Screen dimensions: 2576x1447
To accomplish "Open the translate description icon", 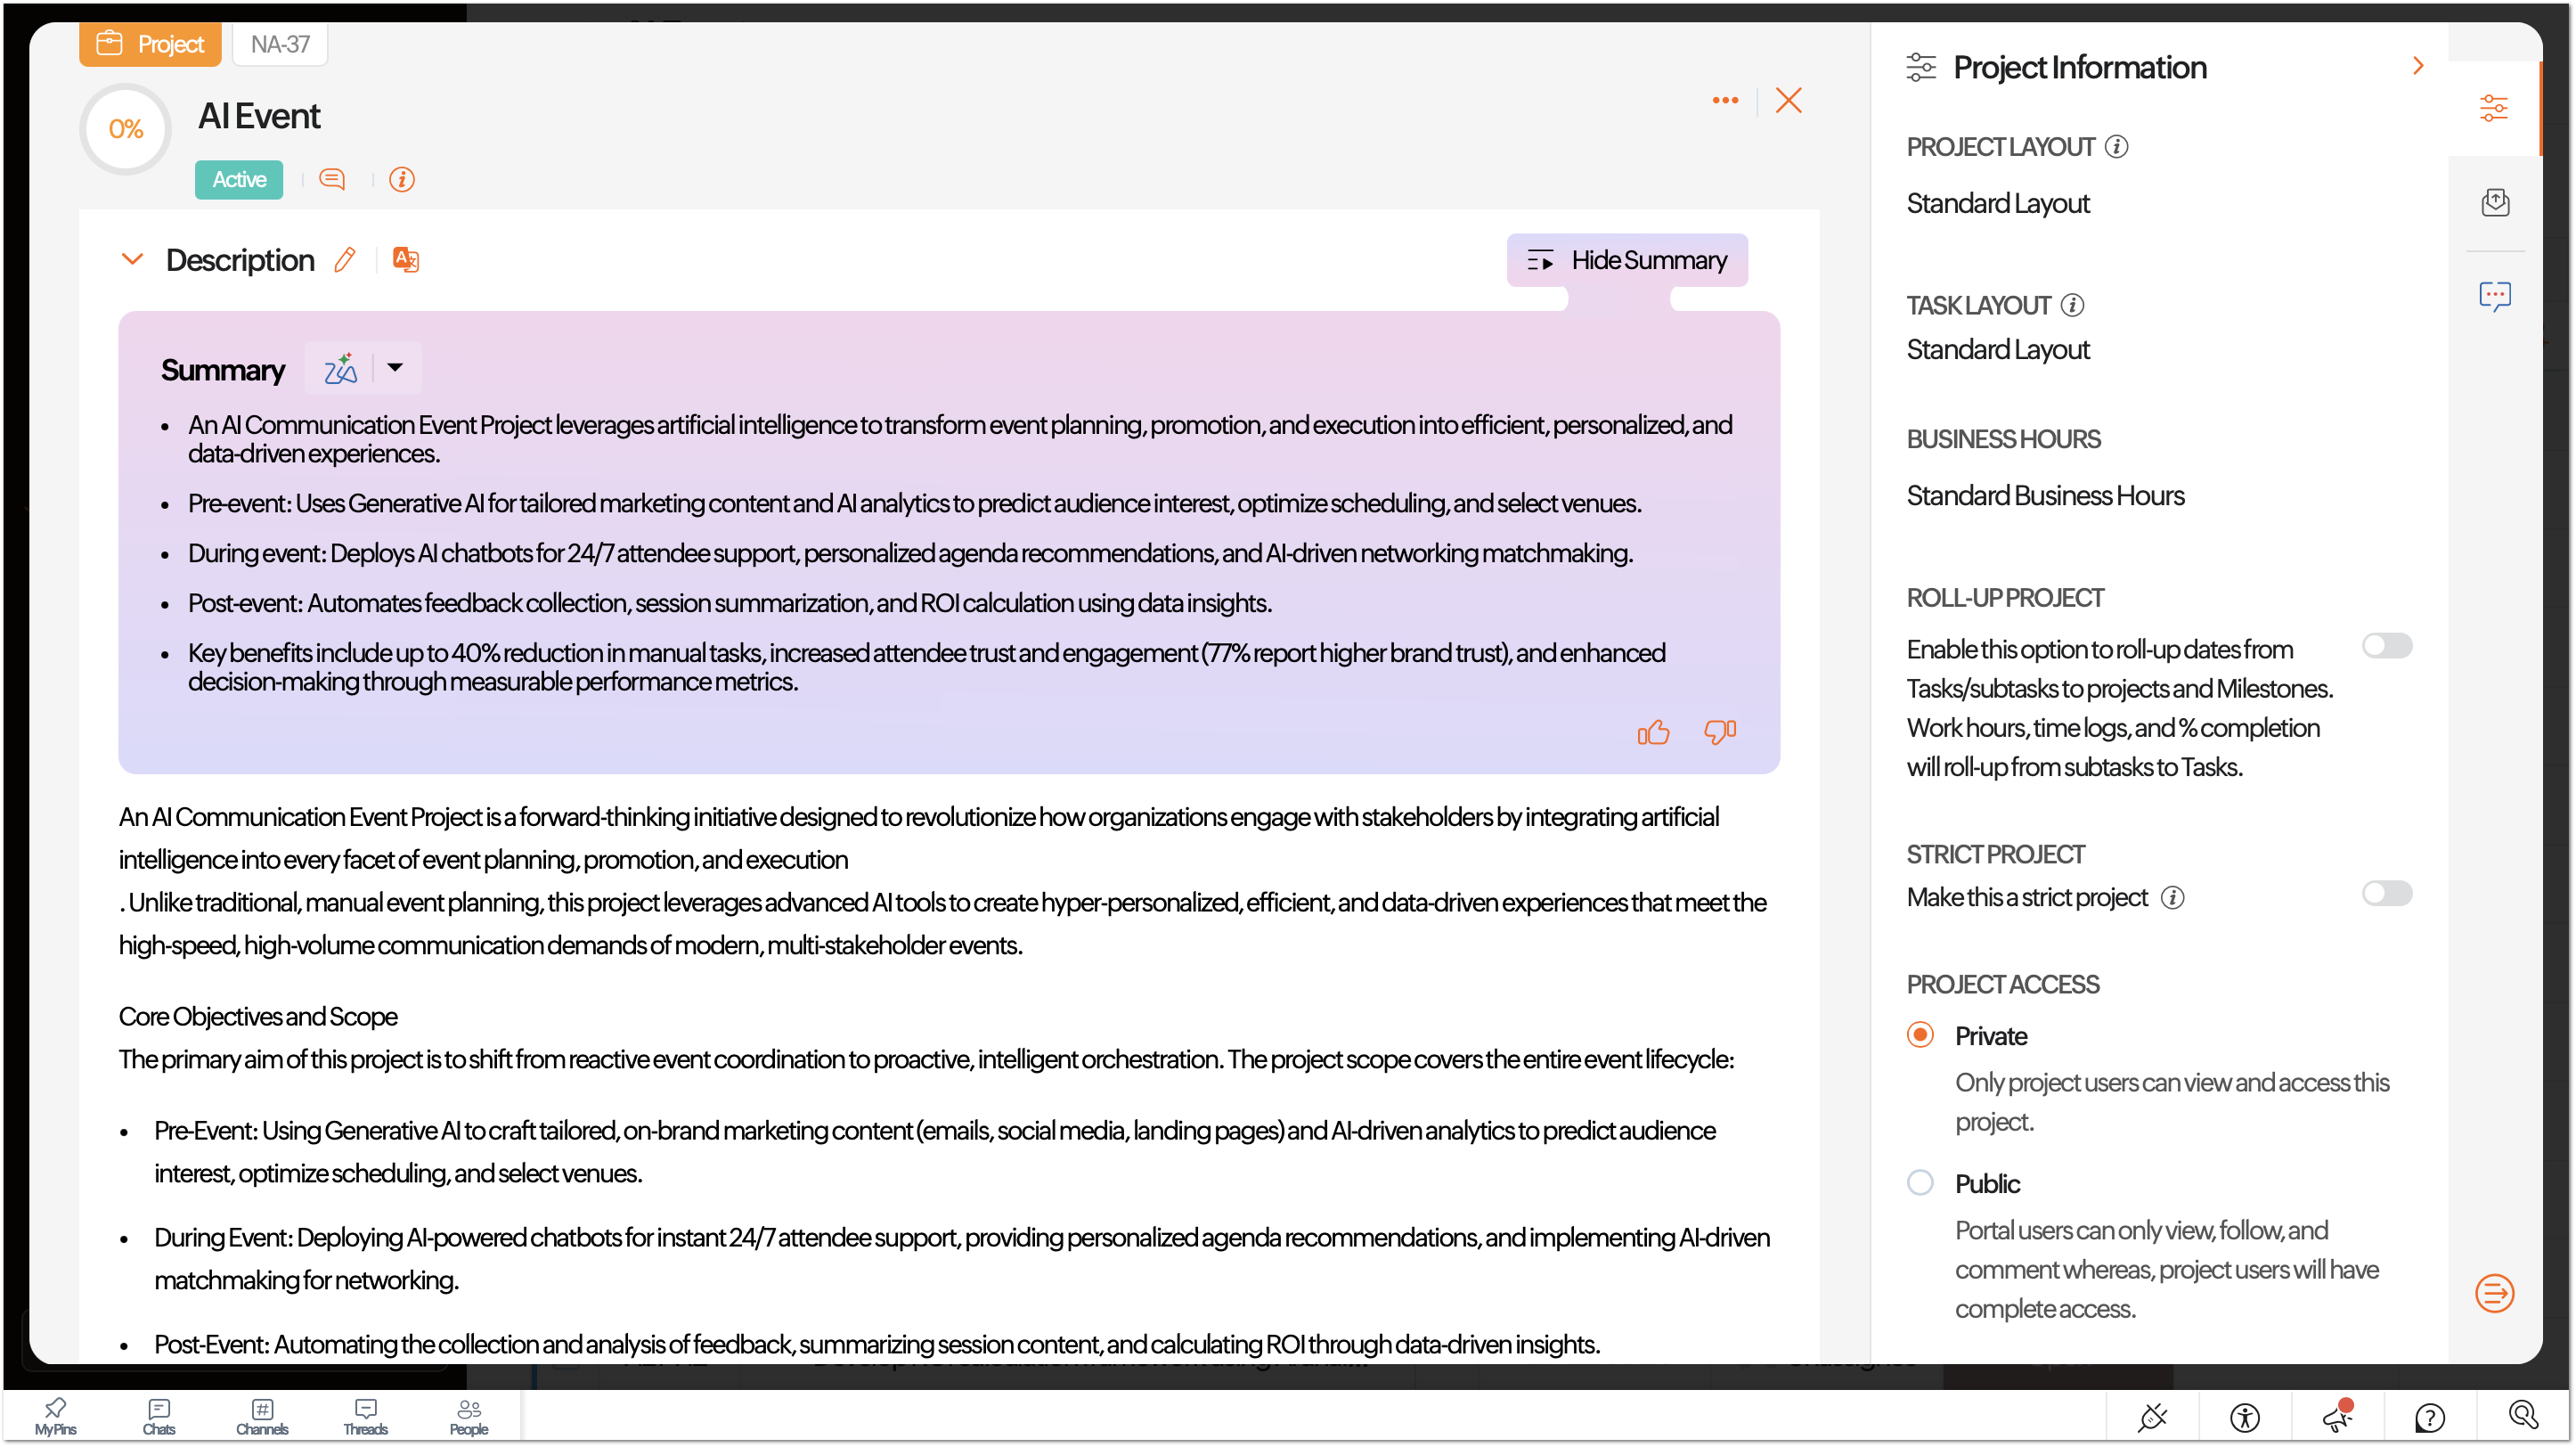I will coord(405,260).
